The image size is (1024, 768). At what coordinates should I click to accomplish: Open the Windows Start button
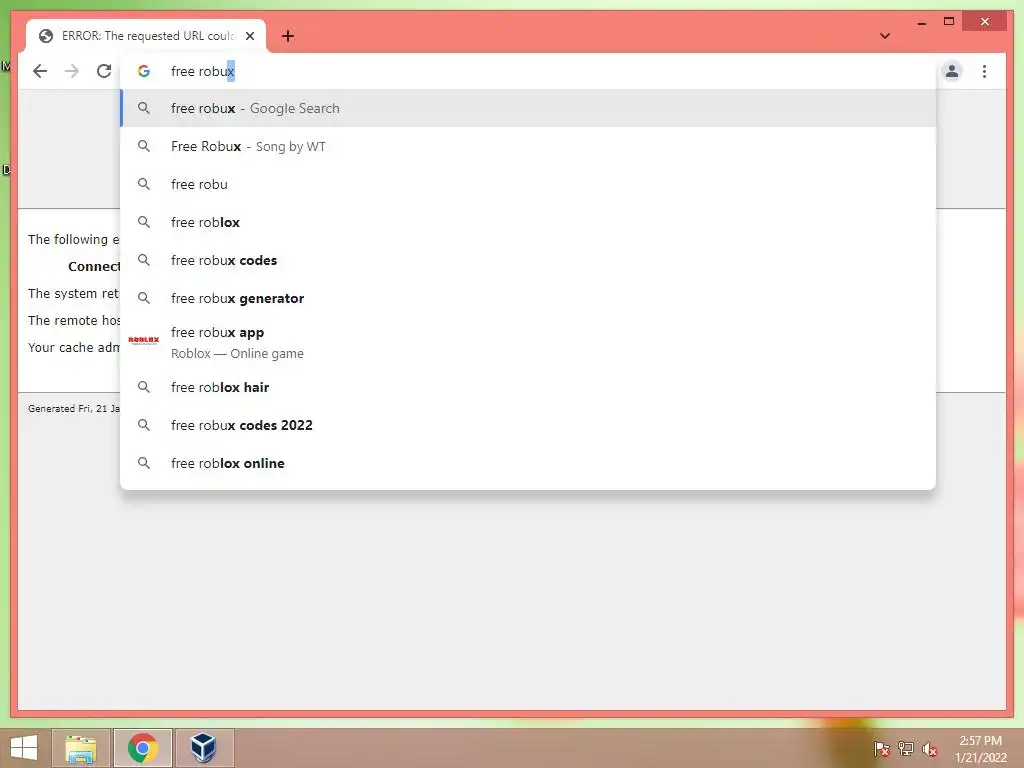coord(24,748)
